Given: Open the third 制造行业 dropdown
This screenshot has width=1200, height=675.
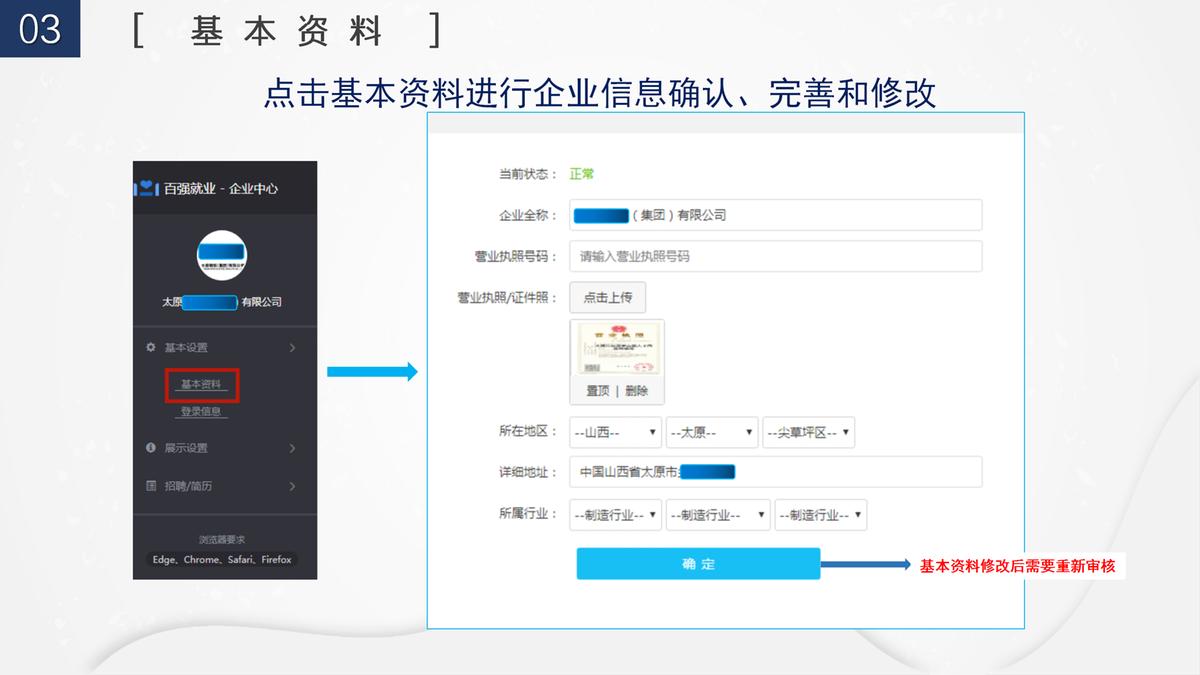Looking at the screenshot, I should click(821, 515).
